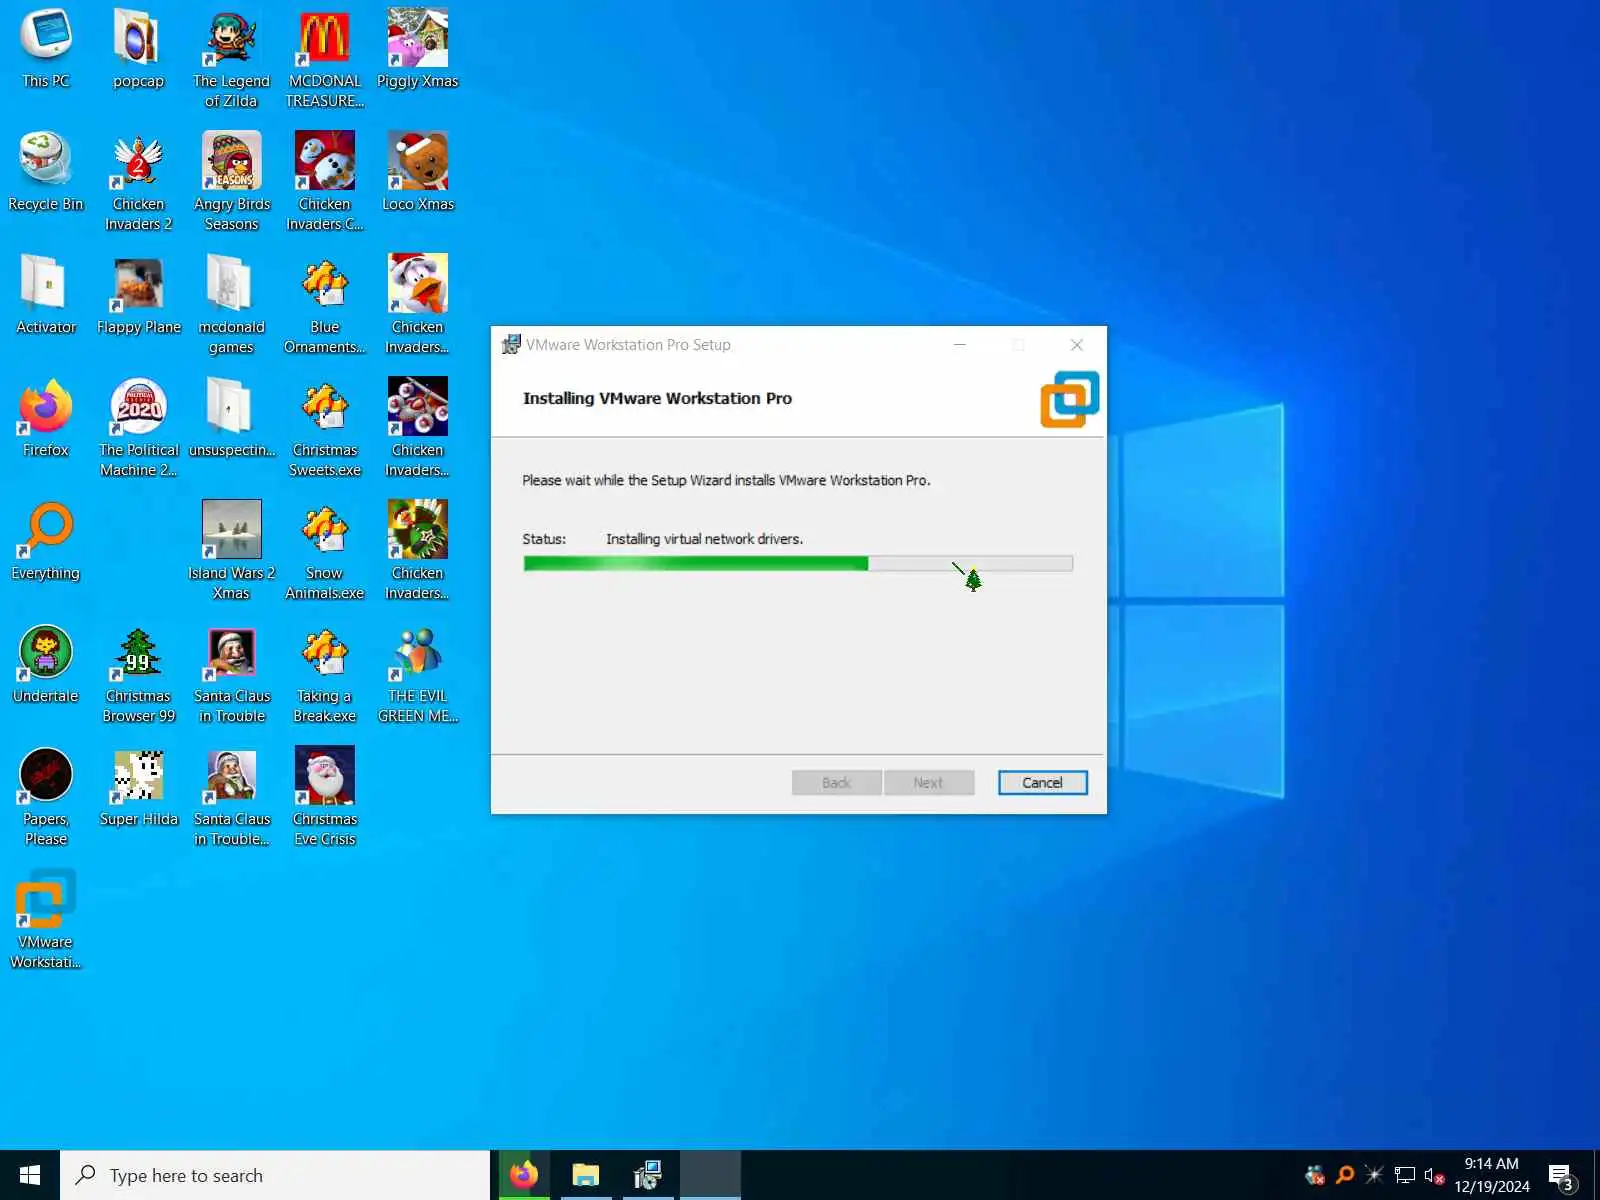Select the Chicken Invaders C... snowman icon
The image size is (1600, 1200).
click(x=324, y=182)
